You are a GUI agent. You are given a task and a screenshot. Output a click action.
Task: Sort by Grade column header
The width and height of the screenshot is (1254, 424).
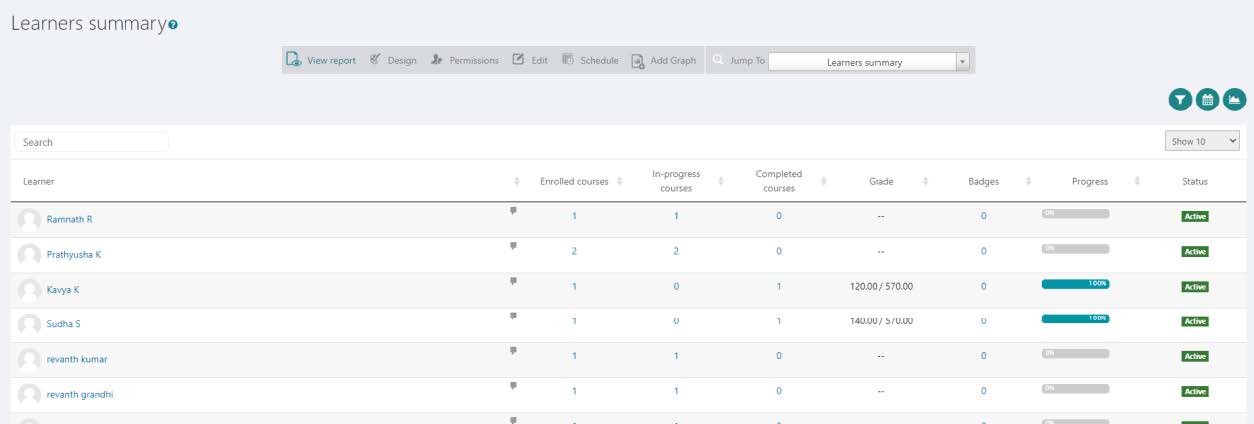point(881,181)
